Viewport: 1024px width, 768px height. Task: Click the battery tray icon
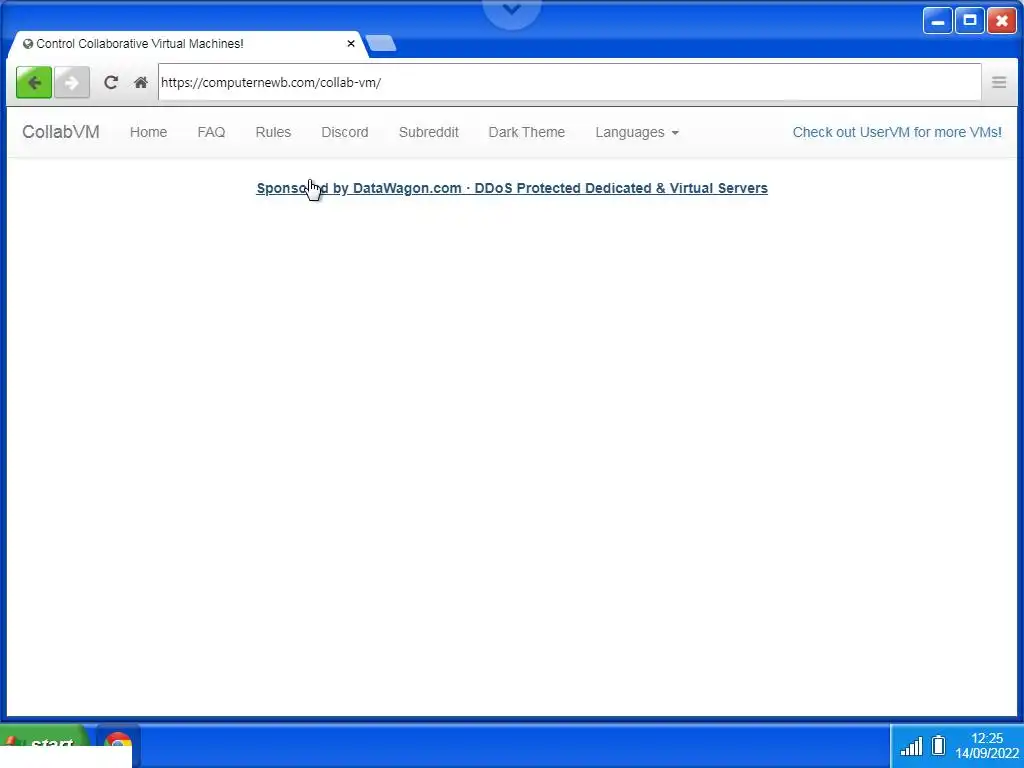(x=938, y=745)
